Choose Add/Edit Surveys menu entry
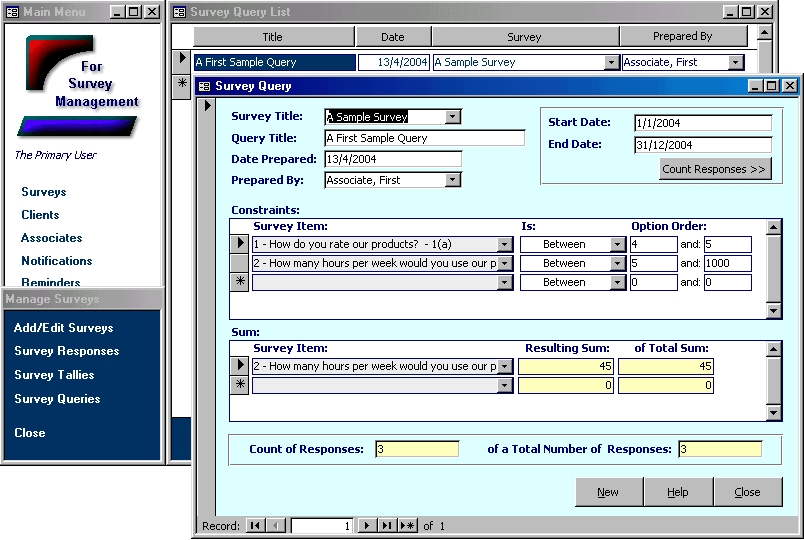The width and height of the screenshot is (804, 540). pos(63,328)
